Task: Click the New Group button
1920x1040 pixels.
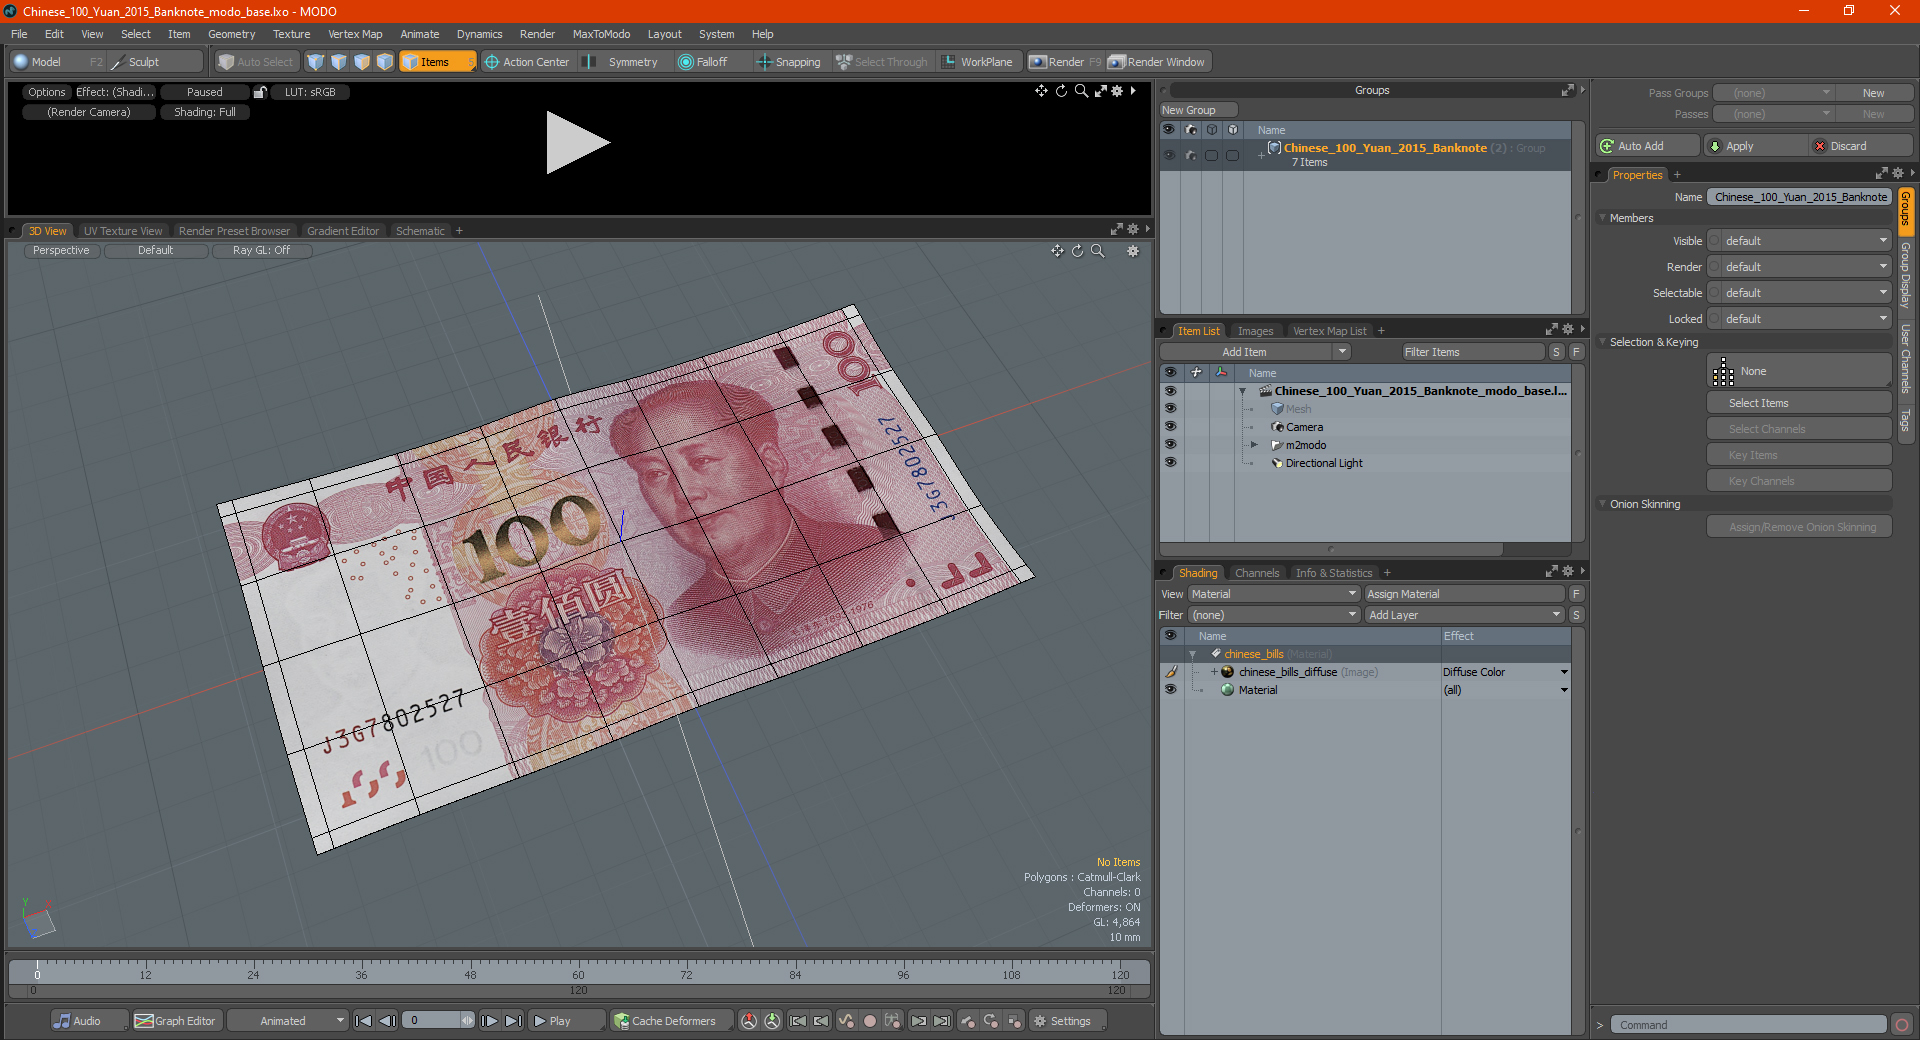Action: click(1198, 110)
